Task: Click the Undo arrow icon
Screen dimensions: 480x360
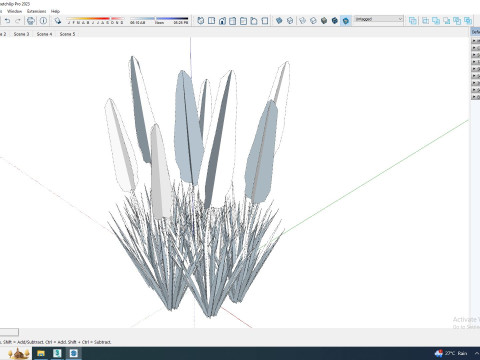Action: click(x=7, y=21)
